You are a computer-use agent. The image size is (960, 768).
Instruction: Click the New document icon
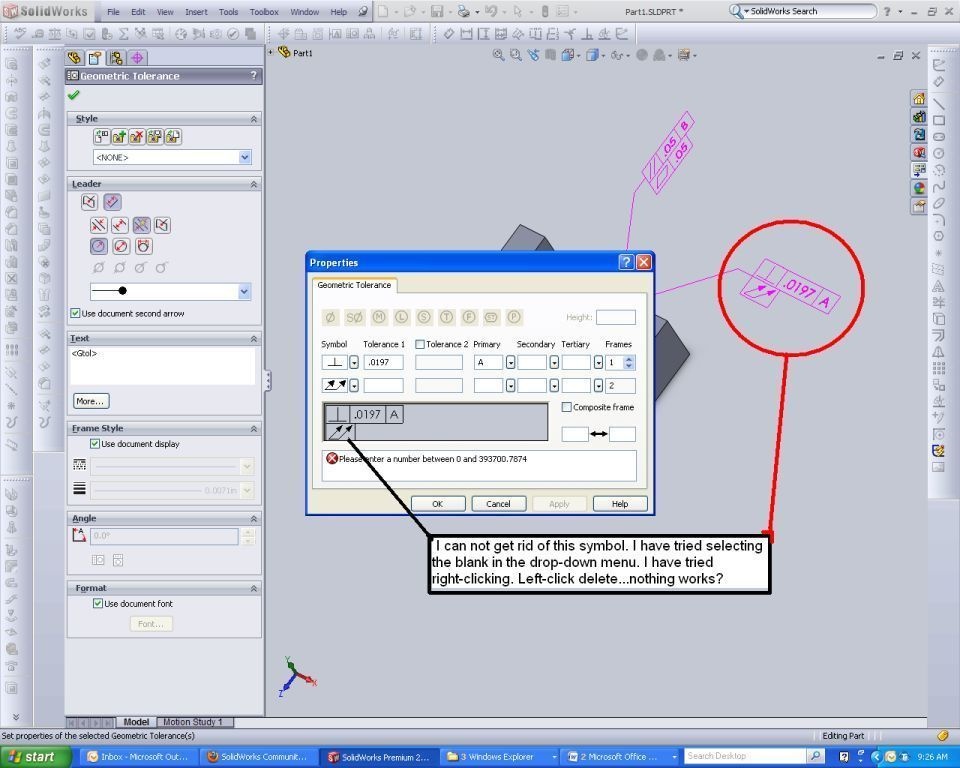pyautogui.click(x=383, y=11)
